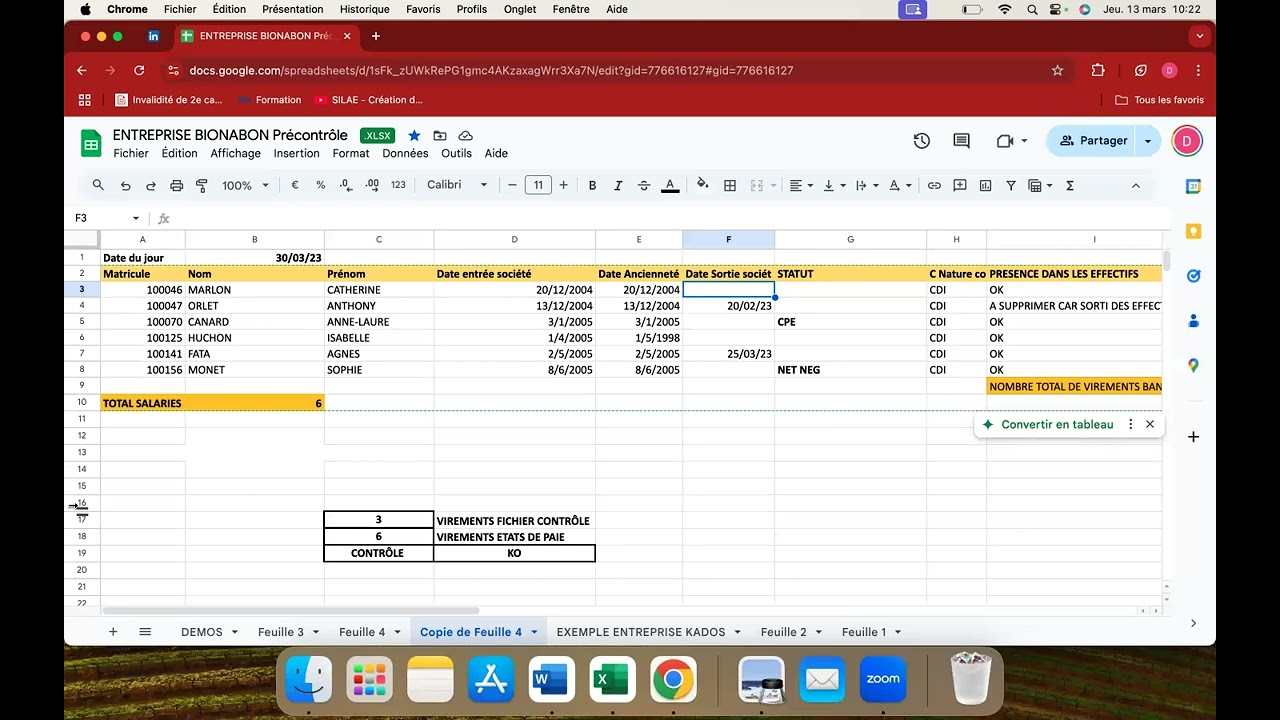Decrease the font size
Screen dimensions: 1280x720
[512, 185]
